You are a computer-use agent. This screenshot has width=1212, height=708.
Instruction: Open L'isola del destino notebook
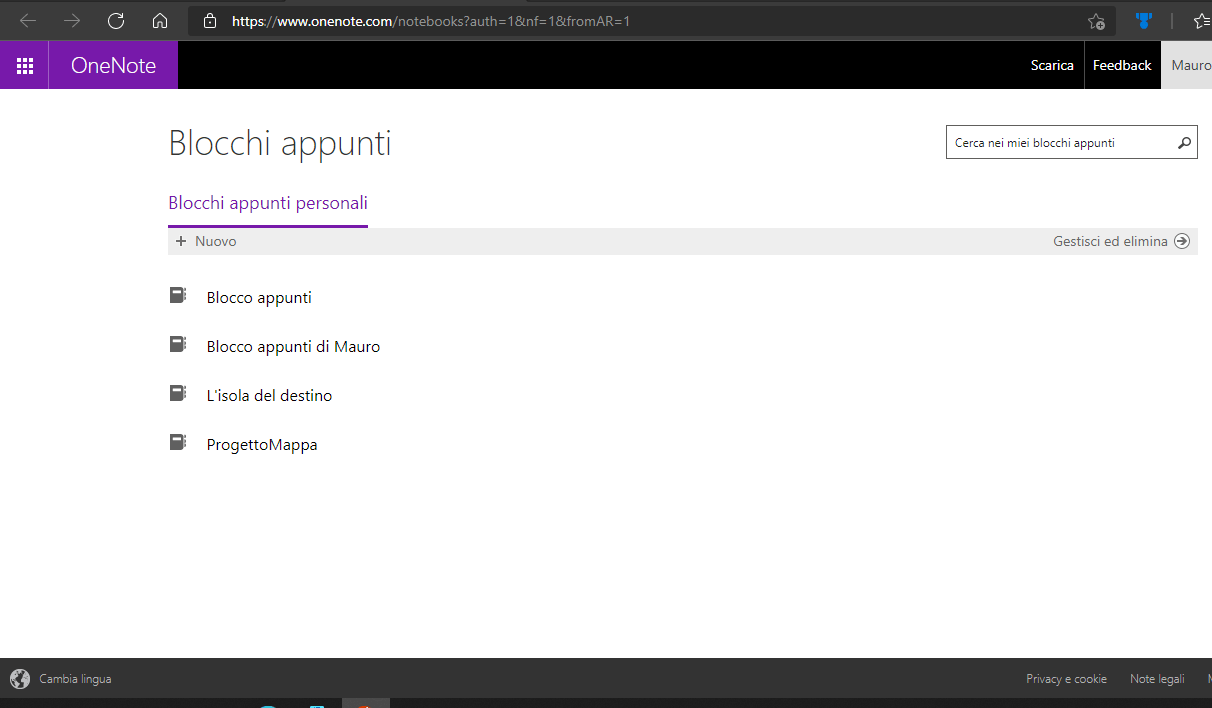coord(269,395)
